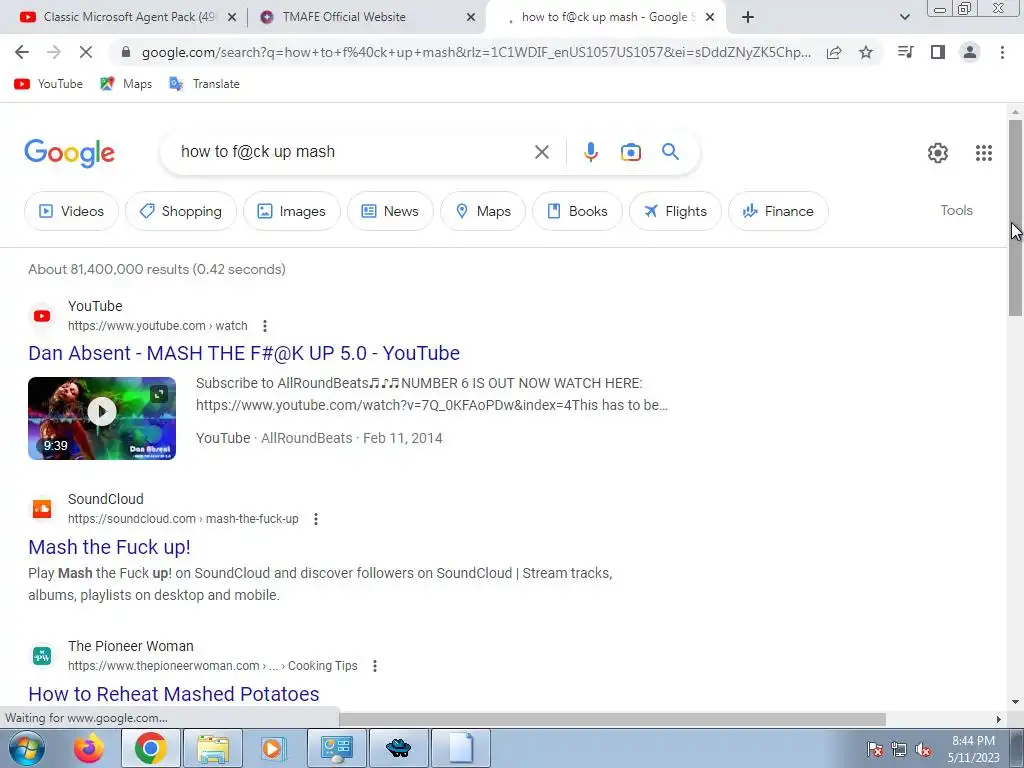Open more options for YouTube result
Viewport: 1024px width, 768px height.
(x=264, y=326)
